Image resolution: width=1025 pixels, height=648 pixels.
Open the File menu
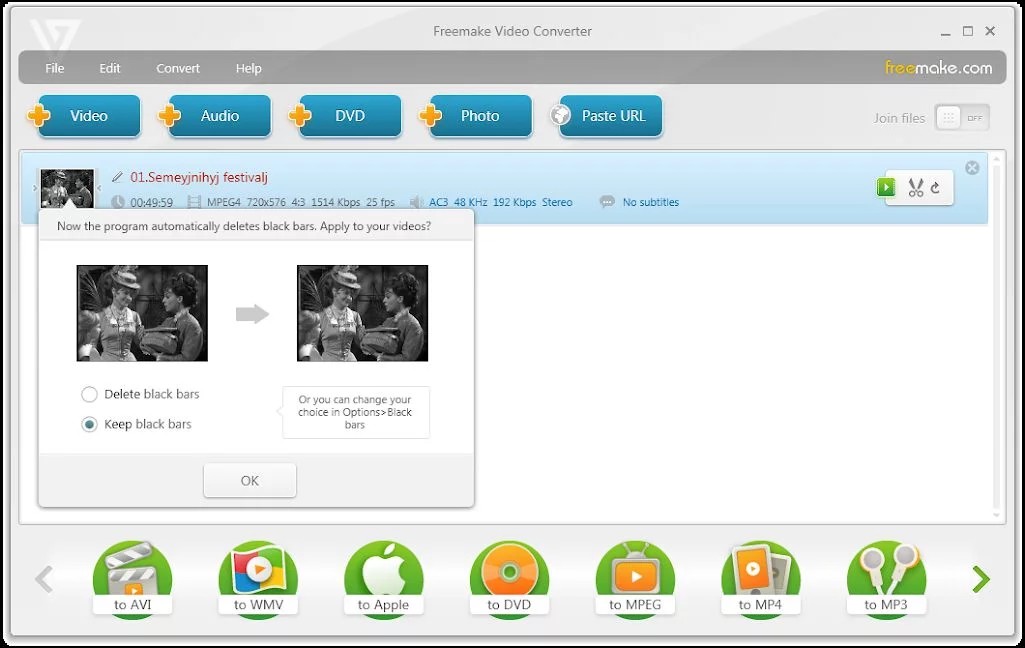click(55, 68)
